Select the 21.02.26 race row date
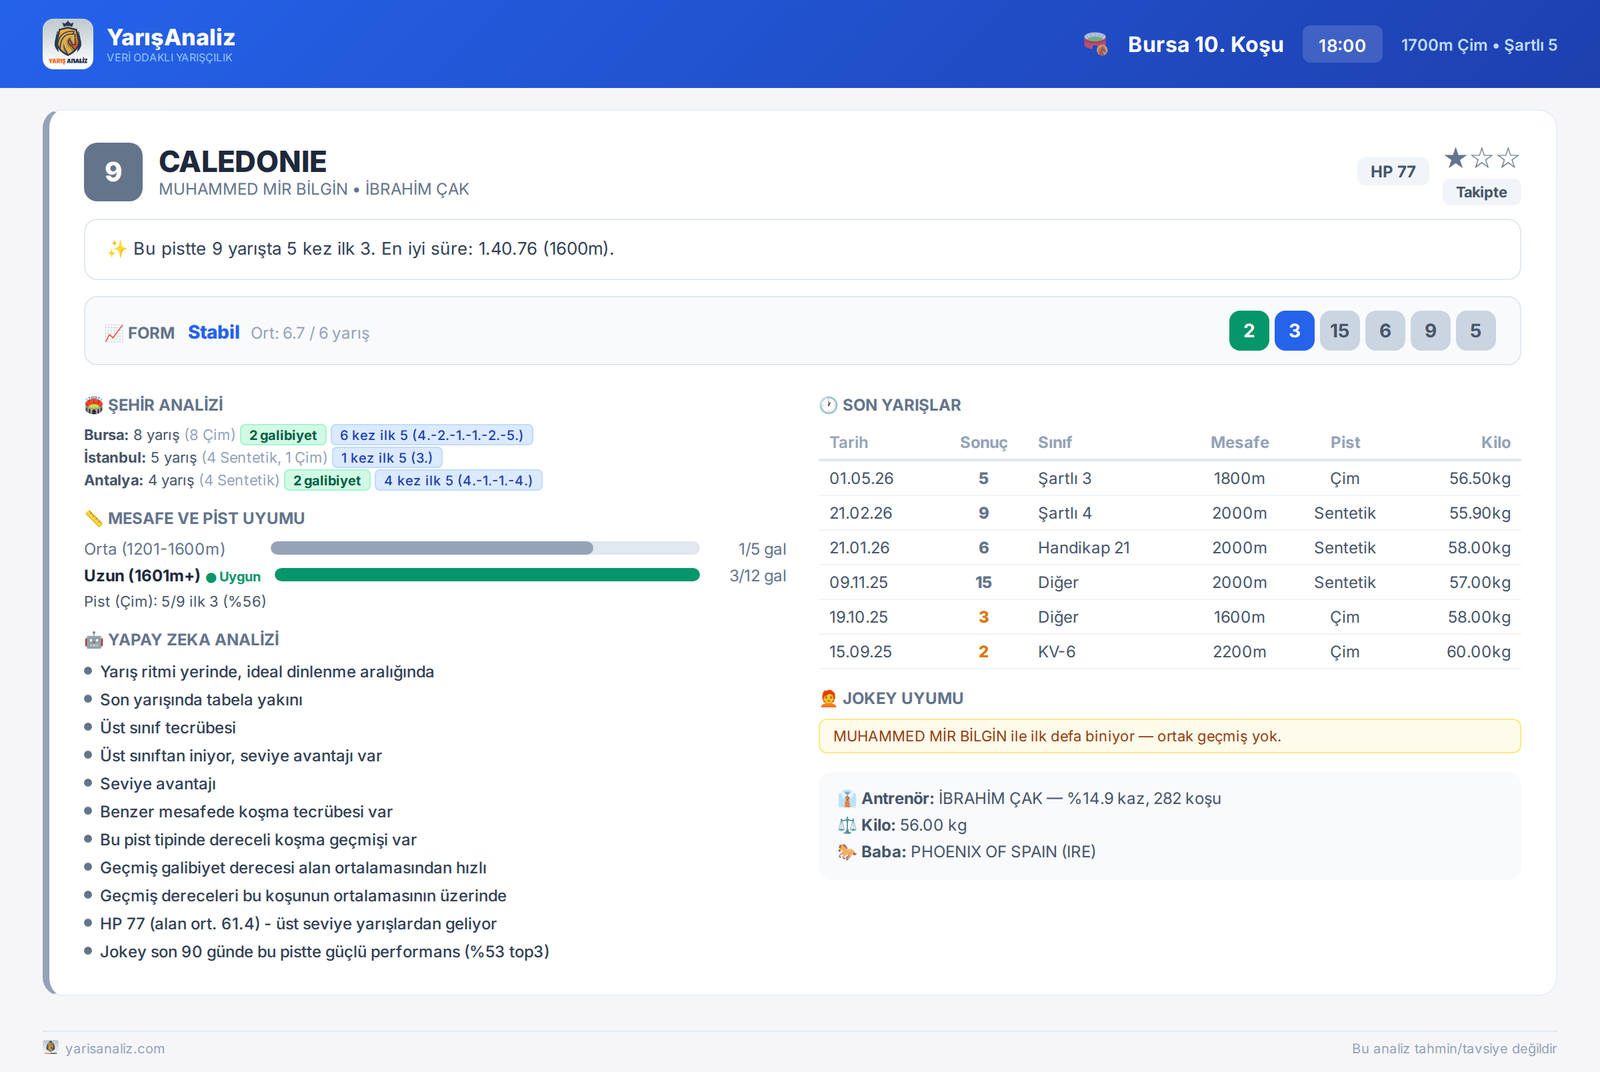This screenshot has width=1600, height=1072. click(x=861, y=513)
